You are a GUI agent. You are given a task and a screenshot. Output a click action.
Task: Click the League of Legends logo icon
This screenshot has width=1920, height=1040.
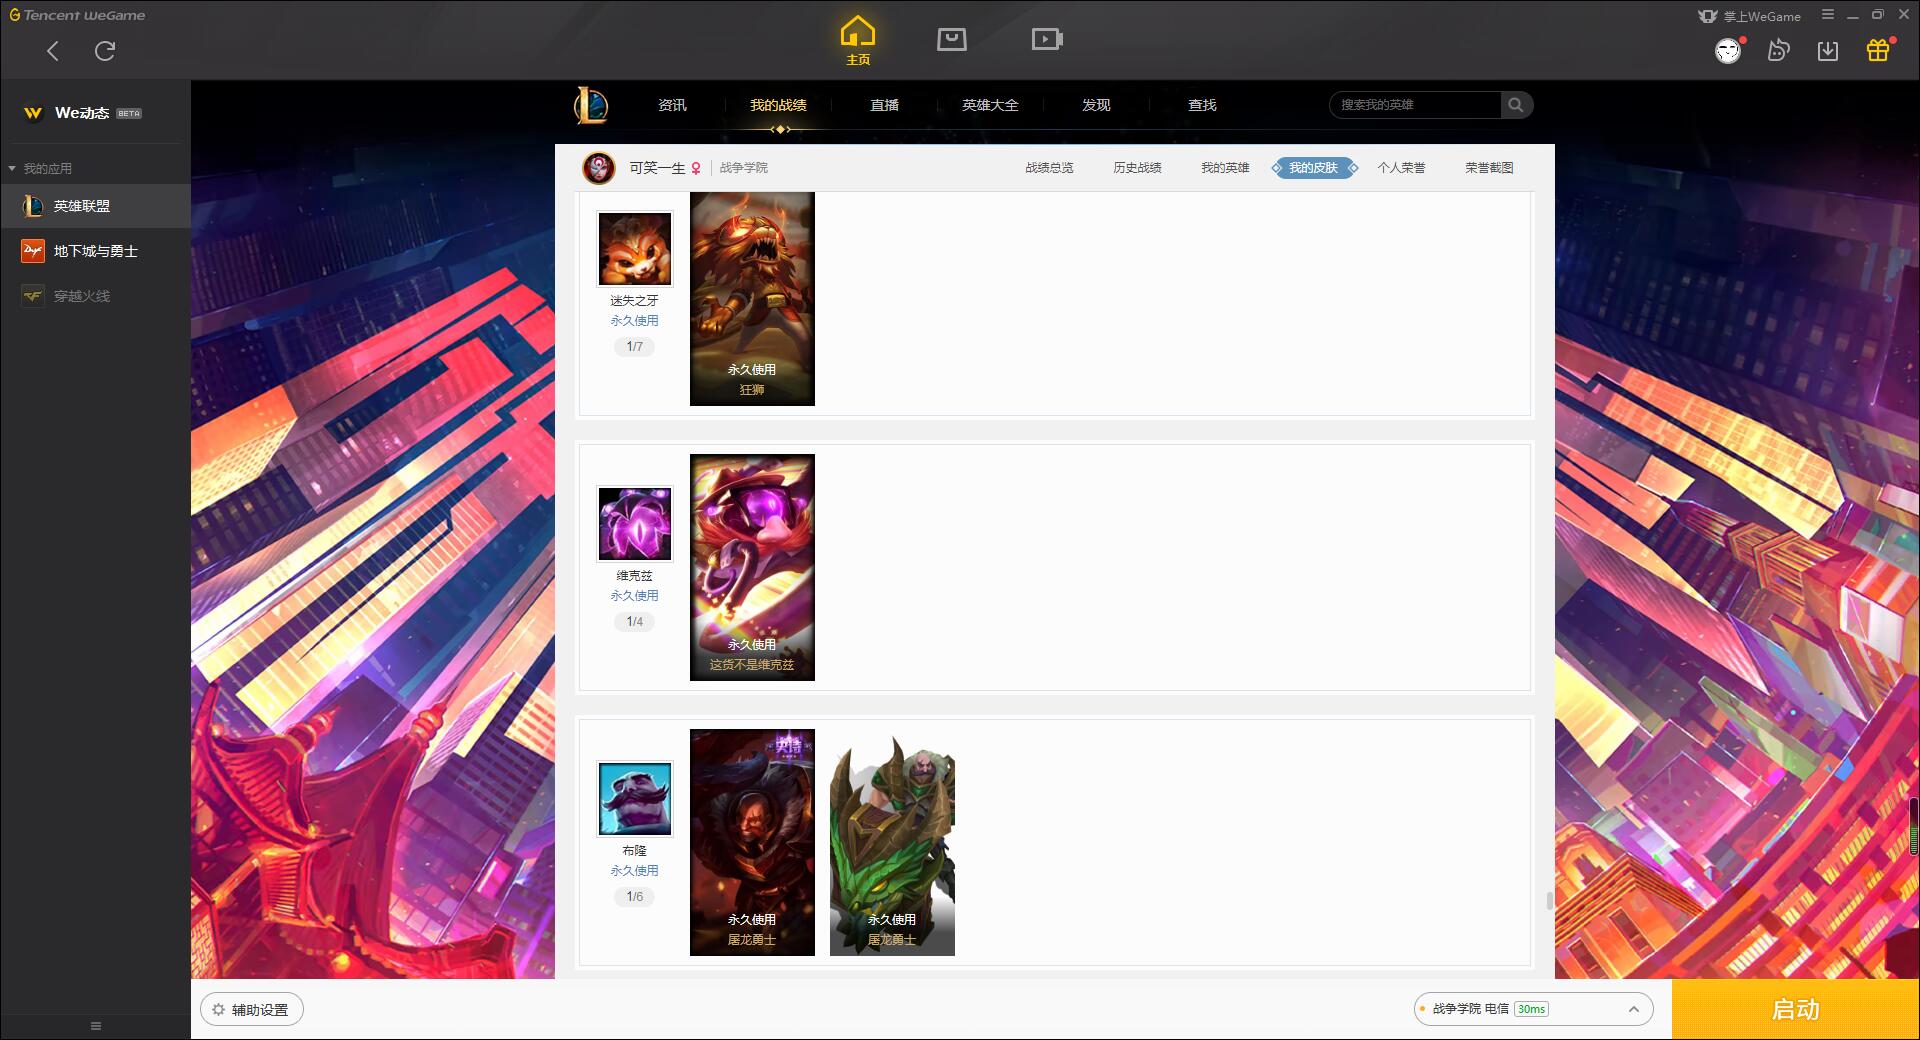pyautogui.click(x=590, y=105)
